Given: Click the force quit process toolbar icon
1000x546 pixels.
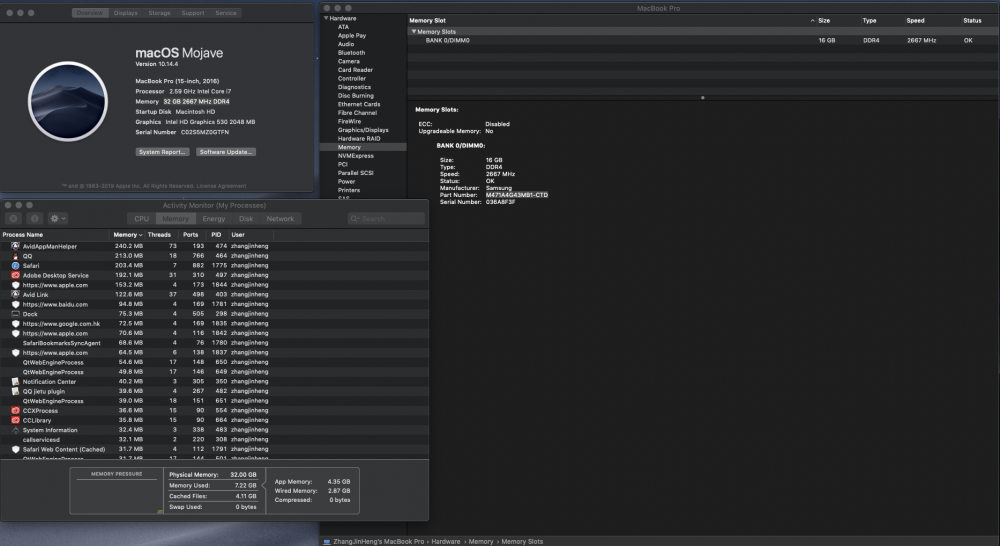Looking at the screenshot, I should point(13,218).
